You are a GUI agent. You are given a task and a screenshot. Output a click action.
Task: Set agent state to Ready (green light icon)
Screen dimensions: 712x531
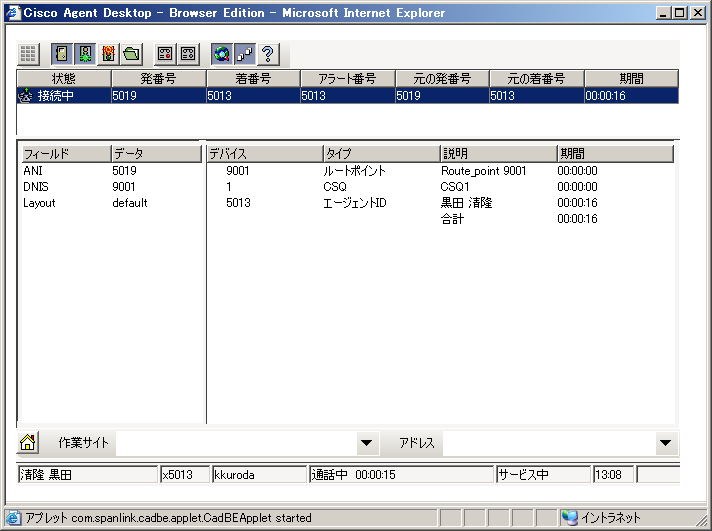click(x=85, y=54)
